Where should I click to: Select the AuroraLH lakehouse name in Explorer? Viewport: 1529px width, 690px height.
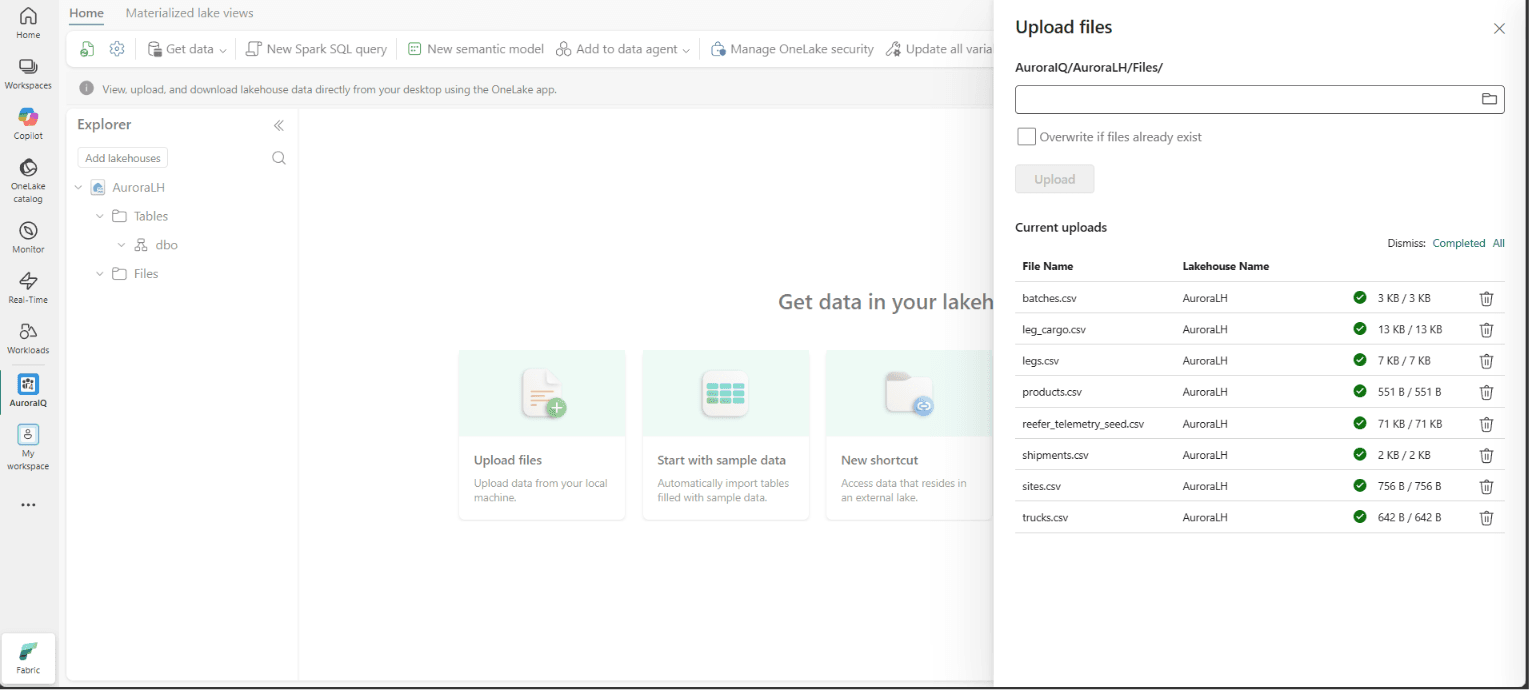click(138, 187)
